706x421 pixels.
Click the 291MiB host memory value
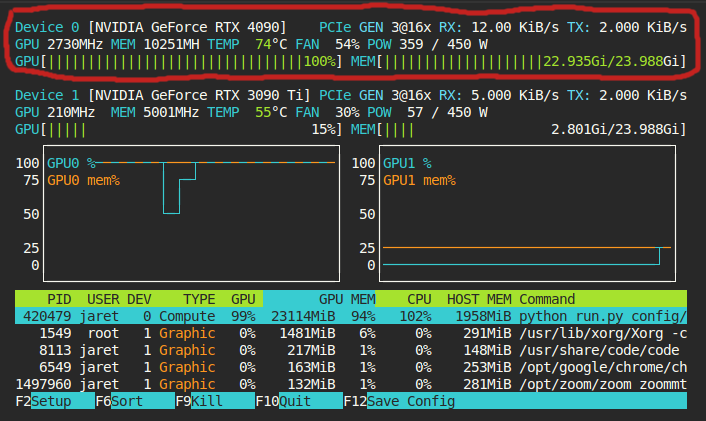click(x=487, y=333)
